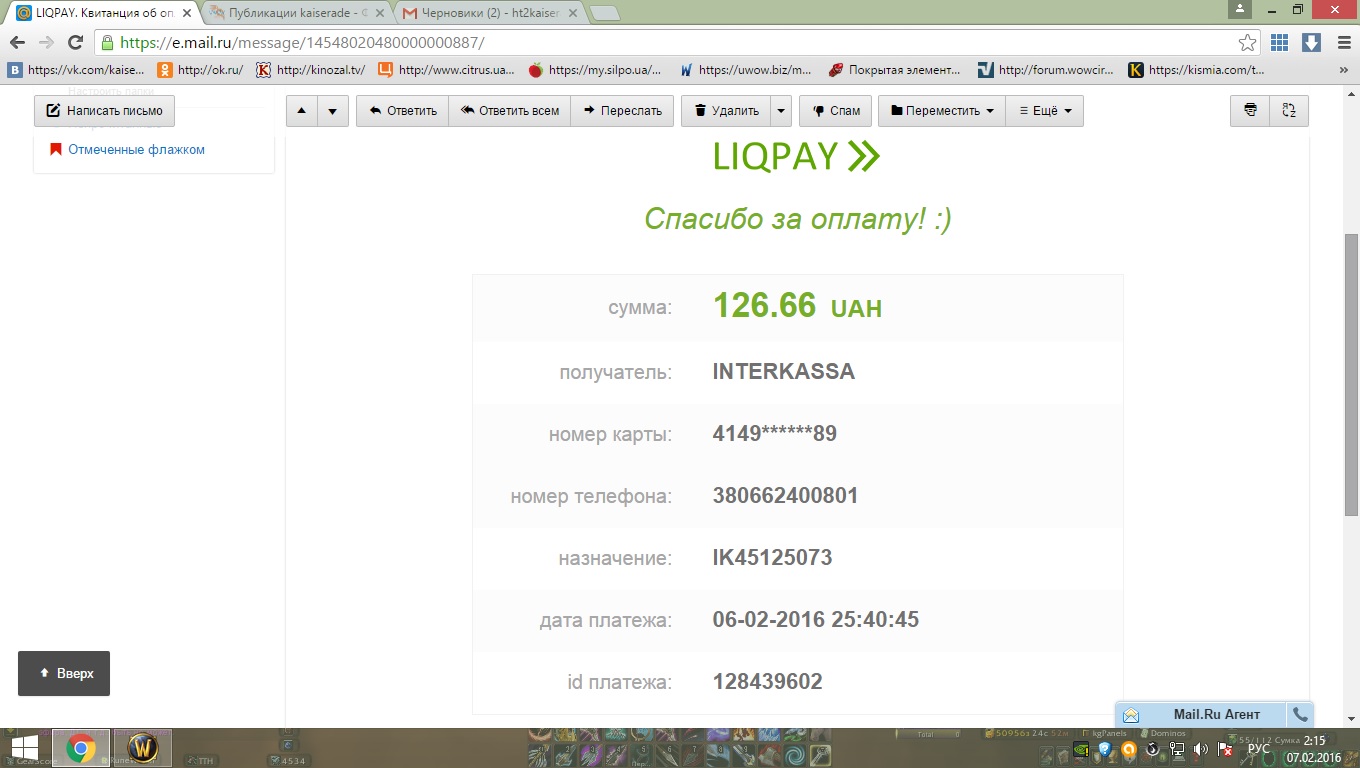Click the payment id 128439602
This screenshot has width=1360, height=768.
pyautogui.click(x=767, y=682)
